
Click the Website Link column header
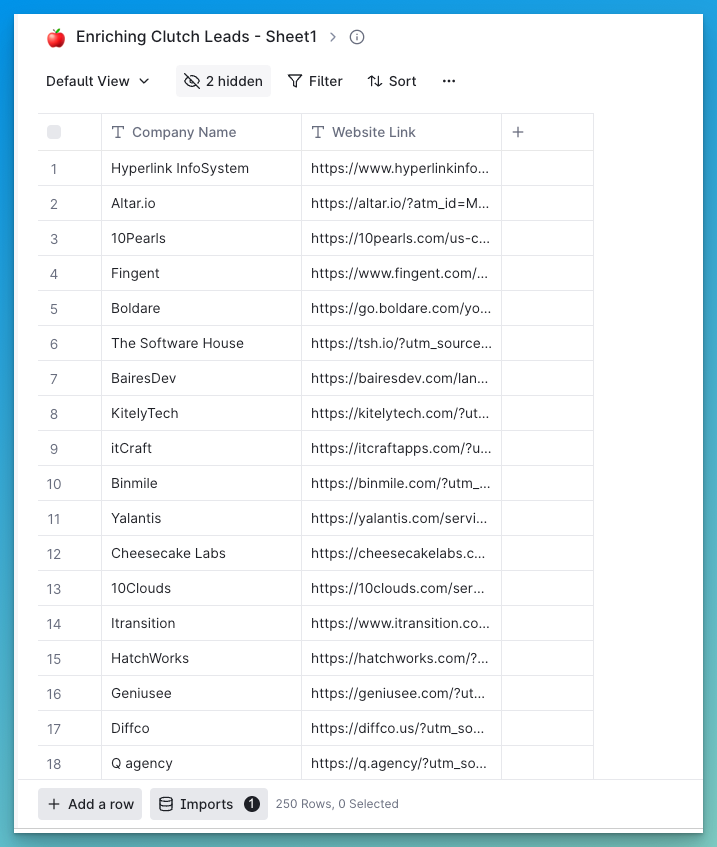coord(401,132)
